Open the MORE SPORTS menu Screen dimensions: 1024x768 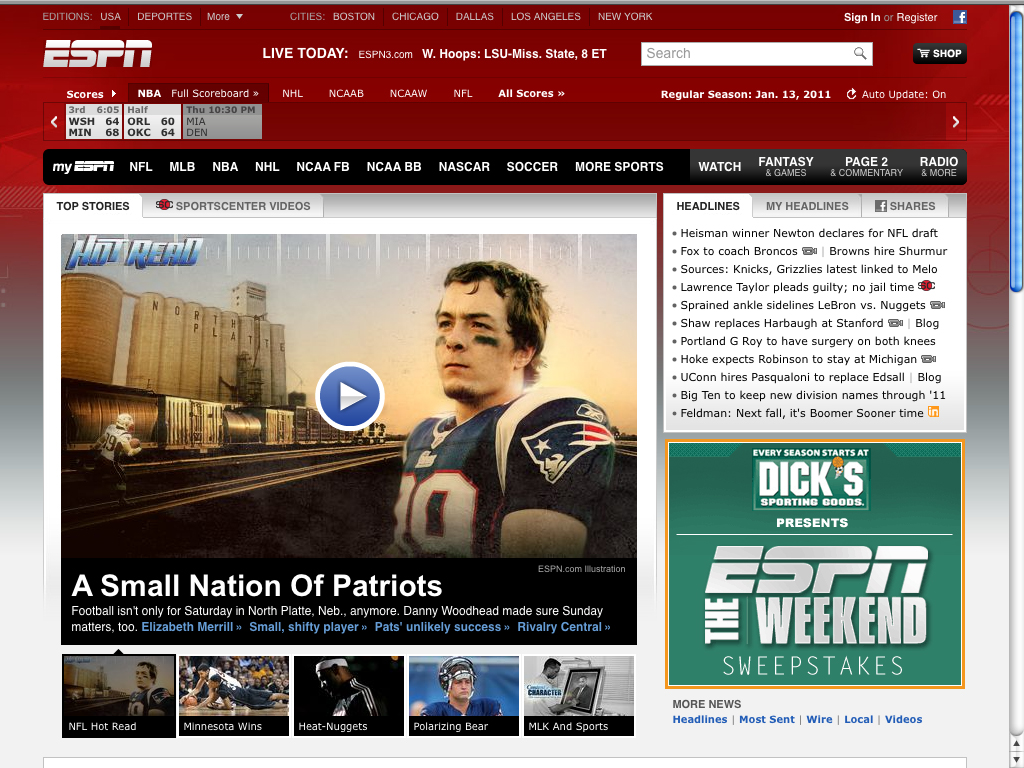click(x=619, y=167)
